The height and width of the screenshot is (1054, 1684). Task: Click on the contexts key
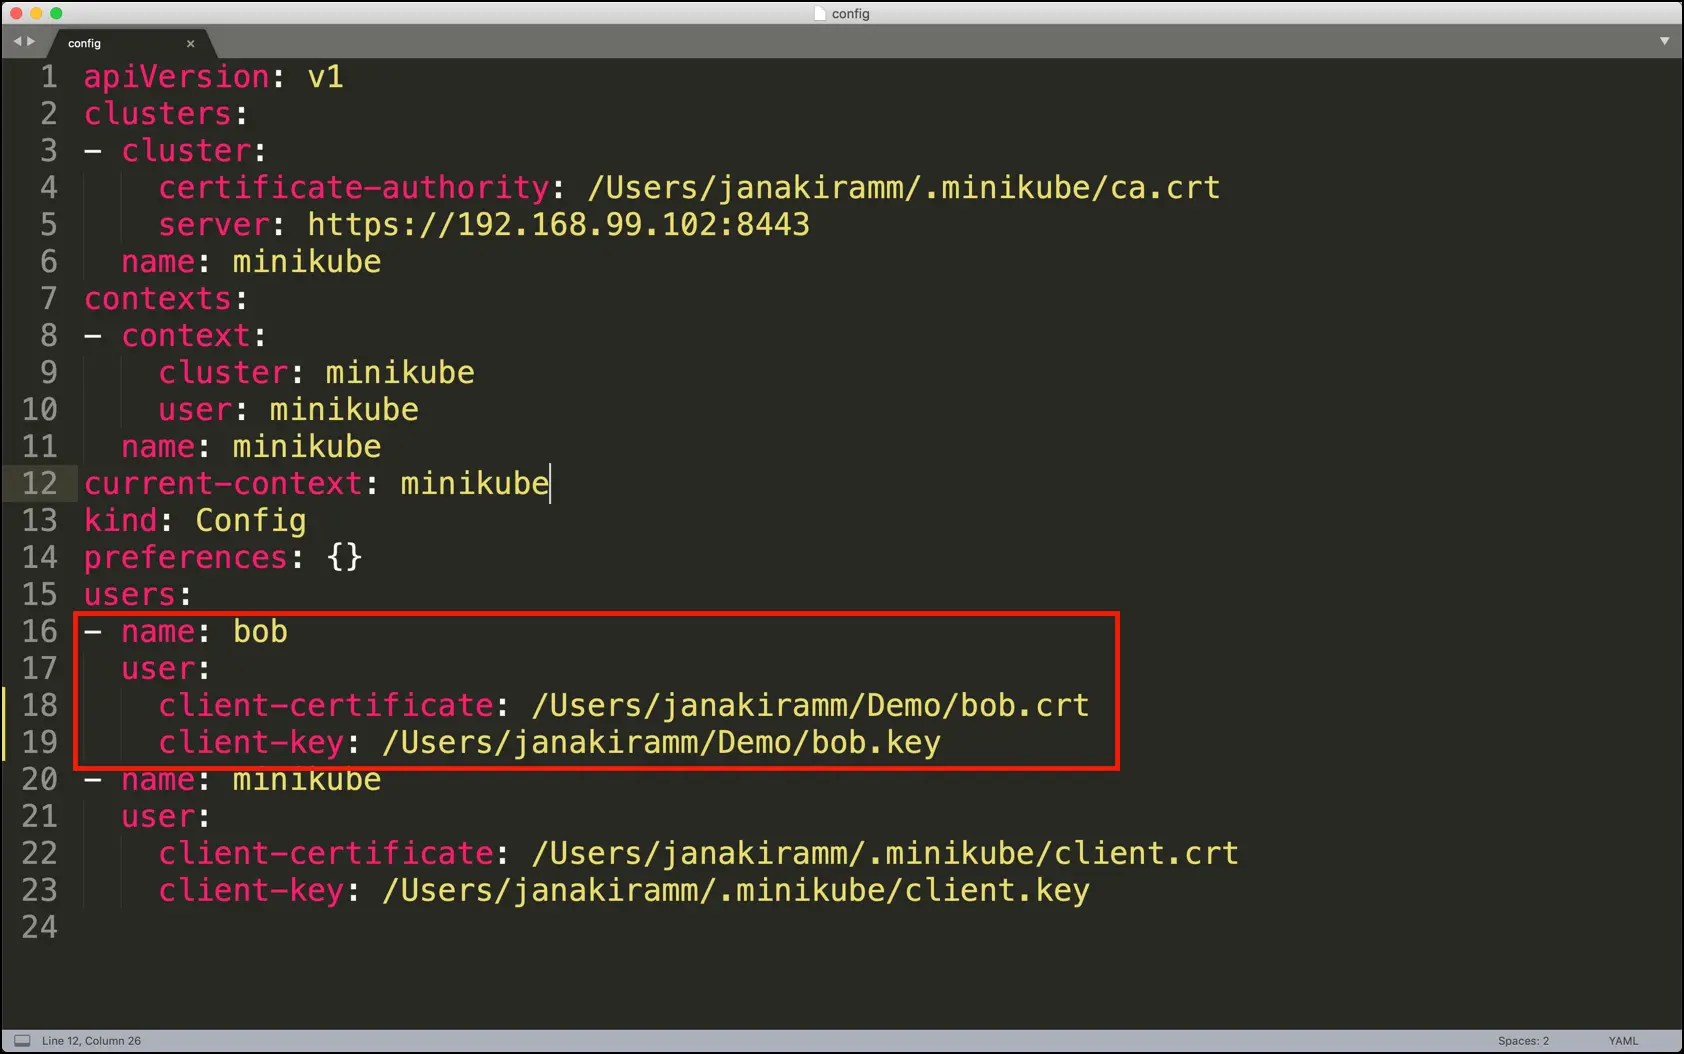[158, 299]
